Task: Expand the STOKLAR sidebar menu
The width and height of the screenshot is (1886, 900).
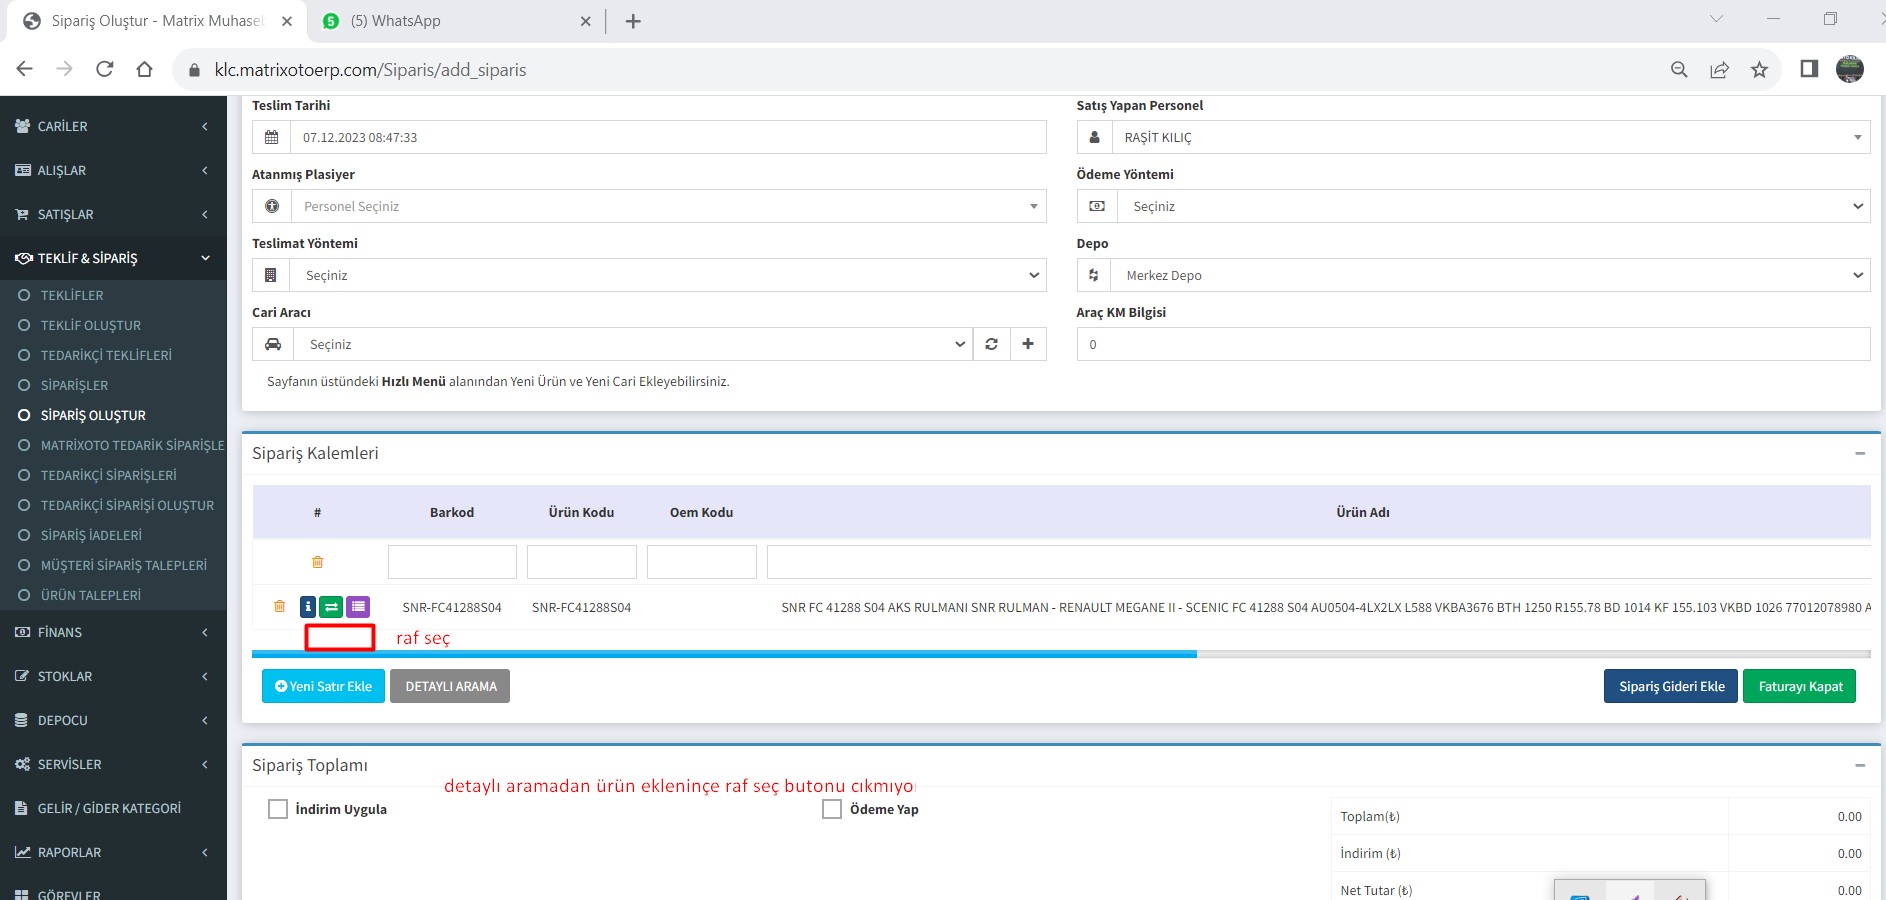Action: click(x=113, y=676)
